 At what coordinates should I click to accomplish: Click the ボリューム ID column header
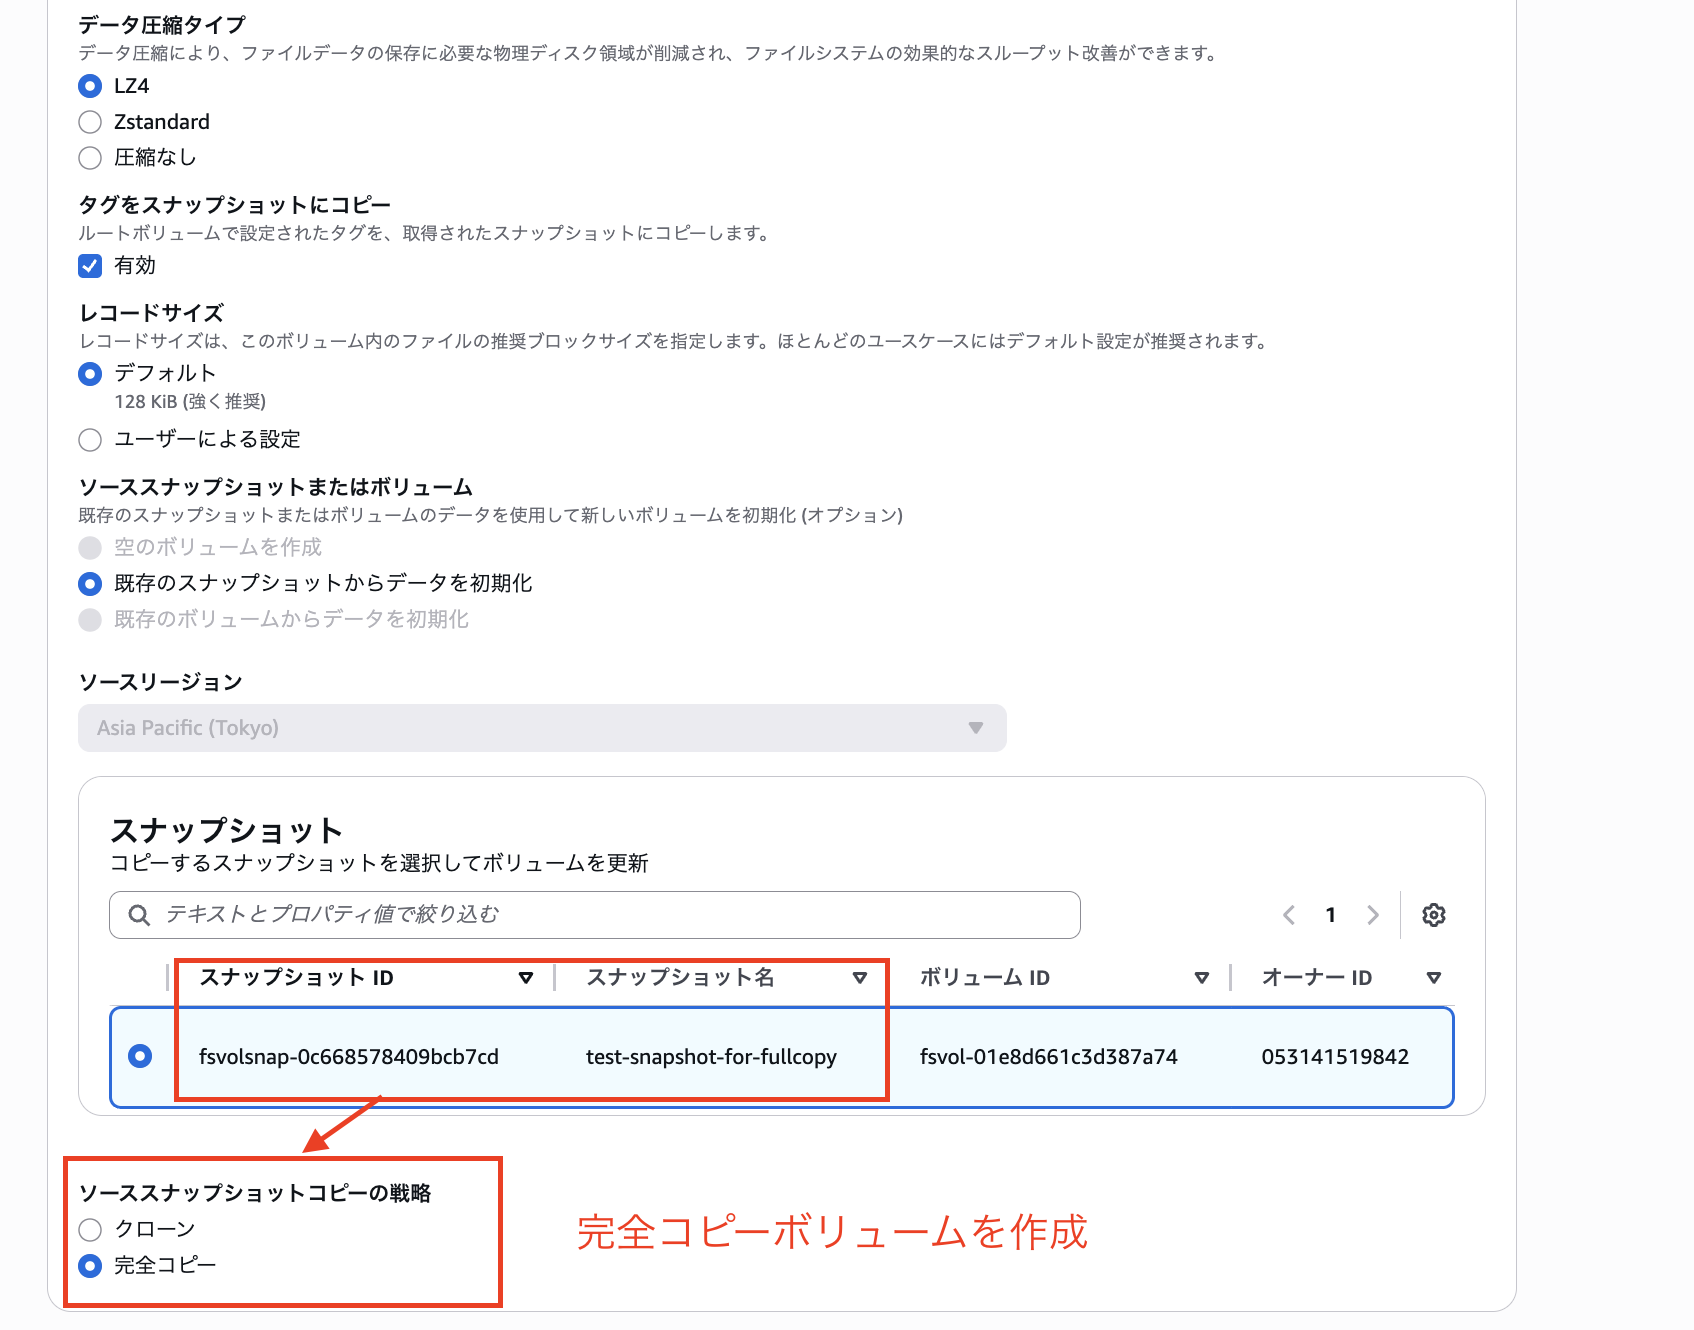(x=985, y=978)
